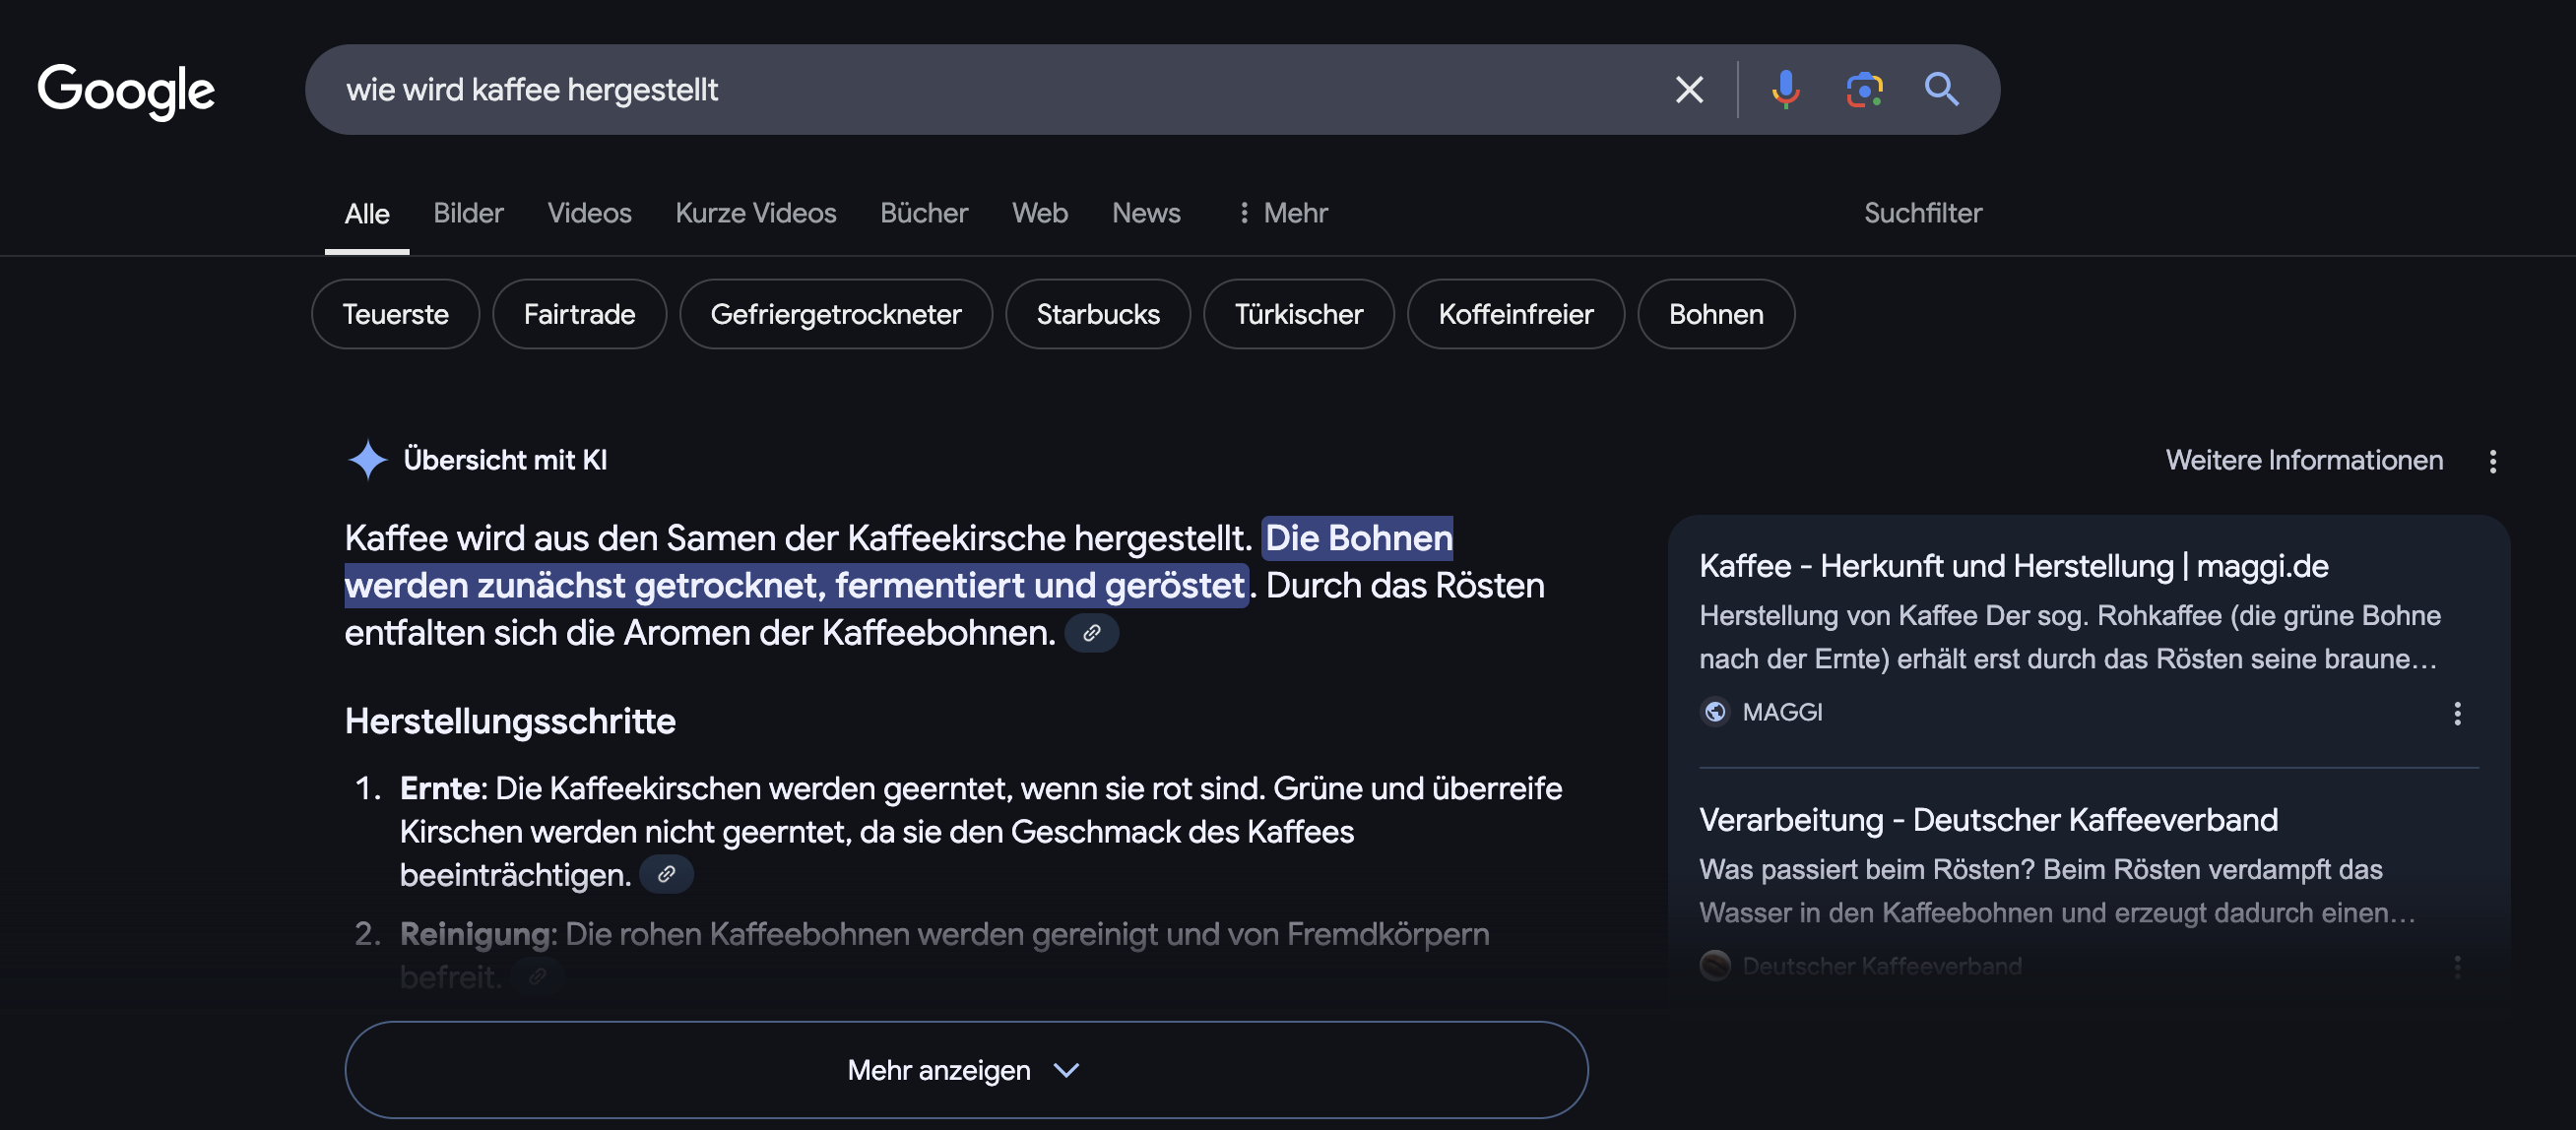Apply the Starbucks suggestion chip

pos(1098,314)
